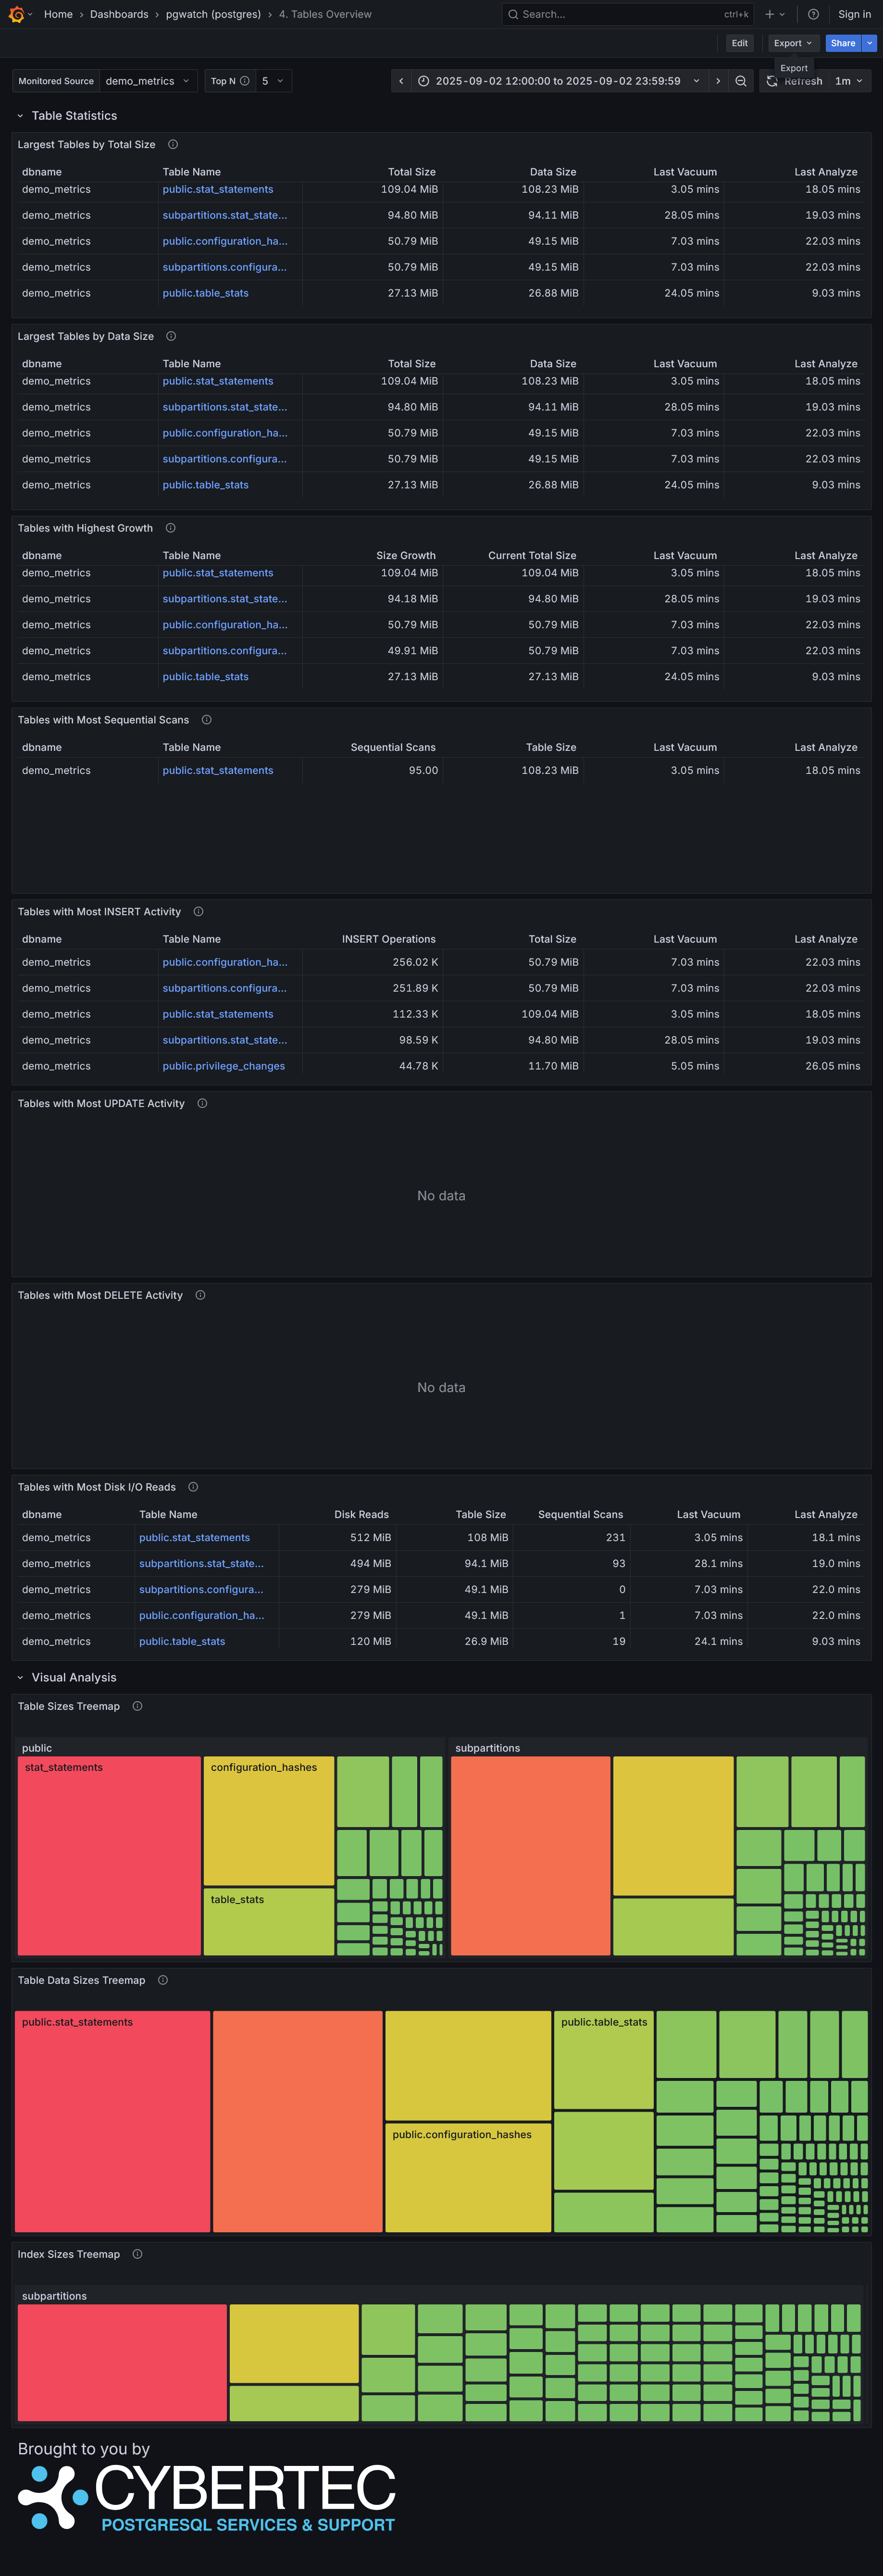Image resolution: width=883 pixels, height=2576 pixels.
Task: Click the Edit button
Action: pyautogui.click(x=739, y=43)
